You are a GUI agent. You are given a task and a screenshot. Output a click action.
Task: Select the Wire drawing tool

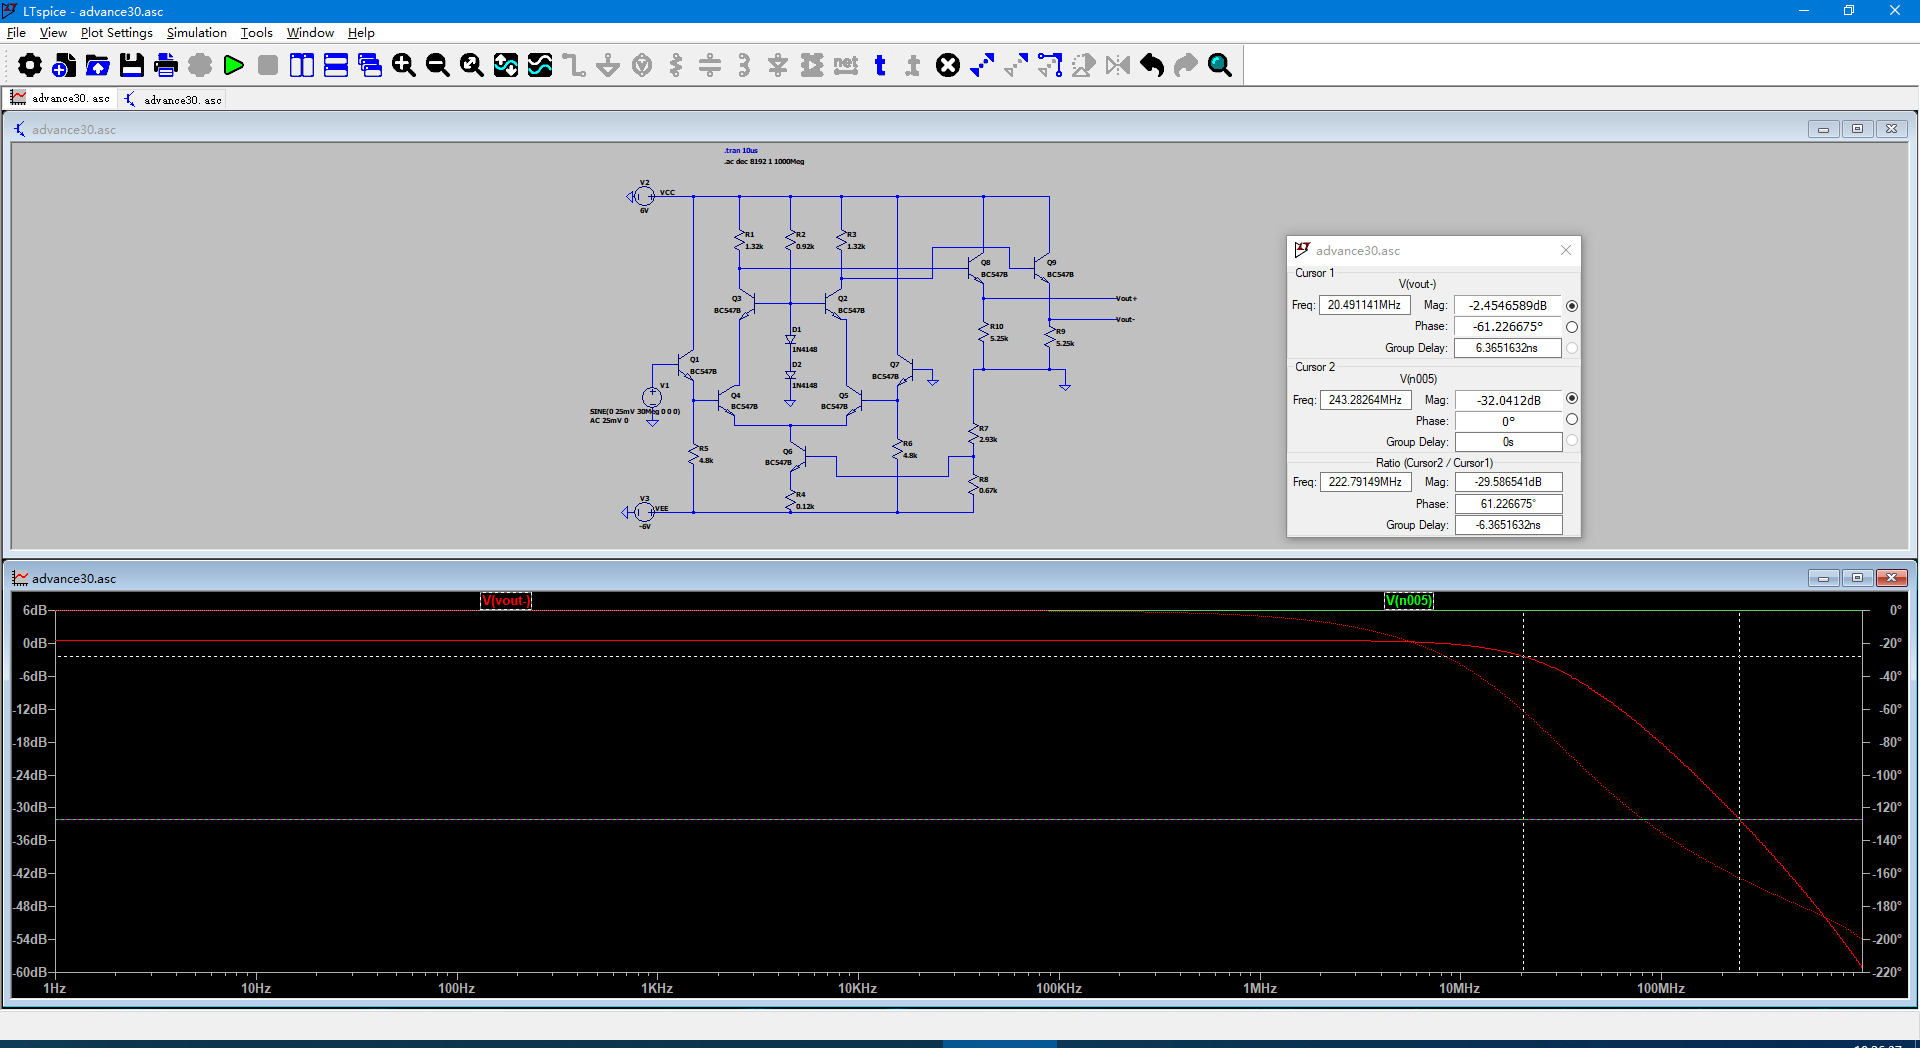coord(574,65)
